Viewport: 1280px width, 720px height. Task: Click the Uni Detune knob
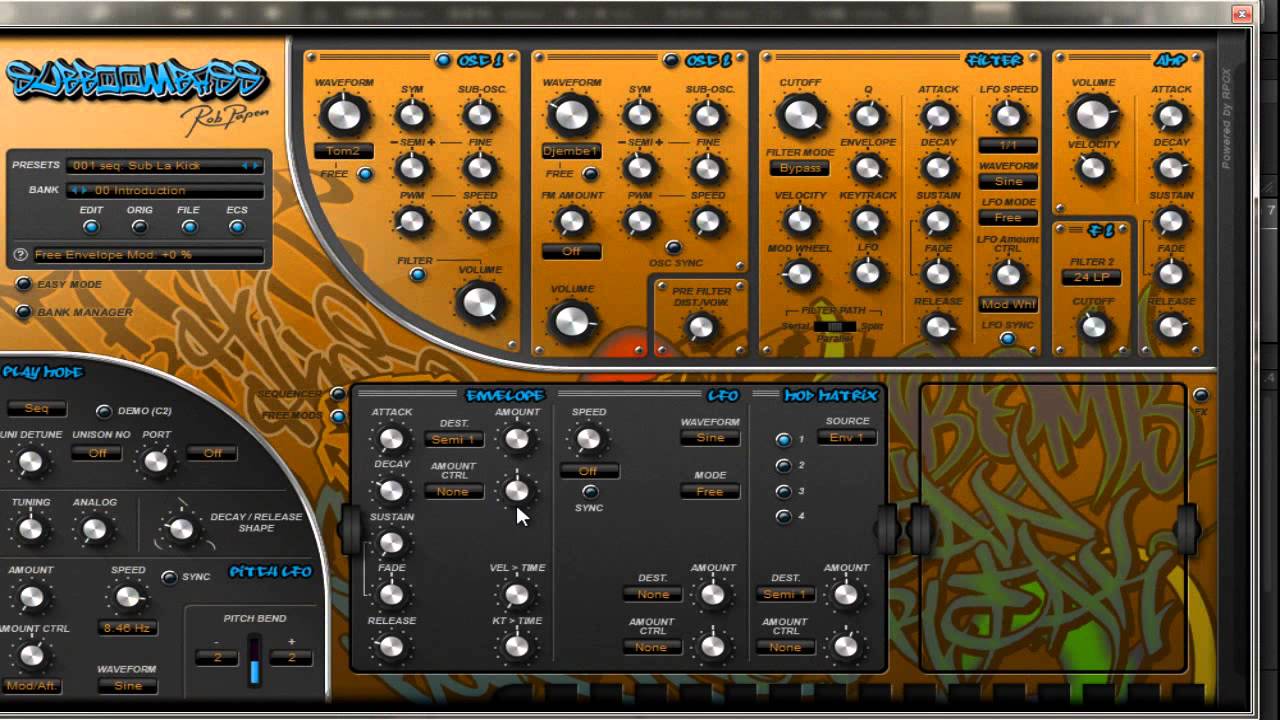pos(31,462)
